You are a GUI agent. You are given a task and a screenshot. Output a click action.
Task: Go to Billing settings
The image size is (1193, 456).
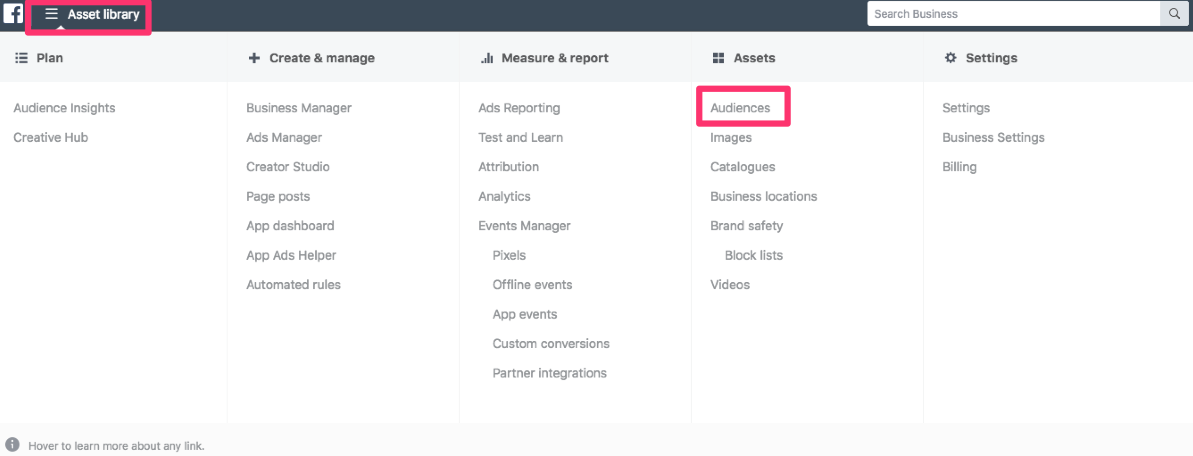tap(959, 167)
